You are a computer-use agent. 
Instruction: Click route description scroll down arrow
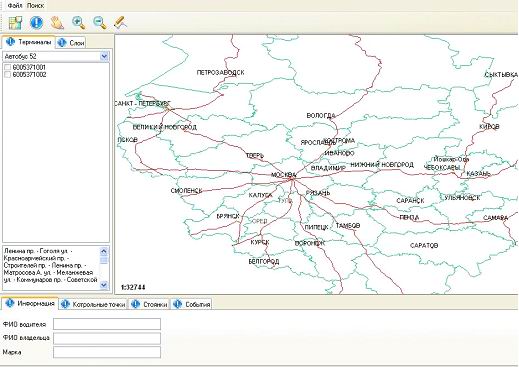(104, 285)
